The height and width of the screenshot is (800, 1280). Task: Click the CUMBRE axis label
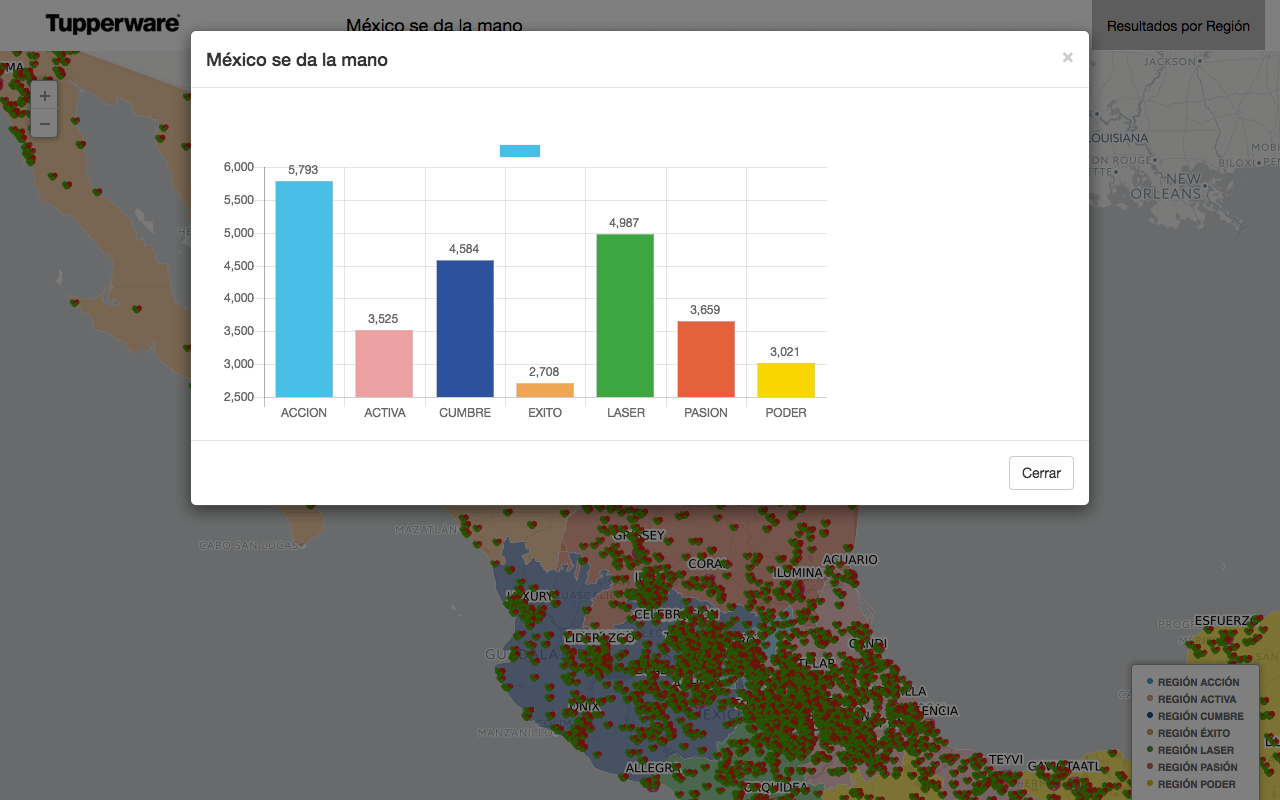click(465, 413)
